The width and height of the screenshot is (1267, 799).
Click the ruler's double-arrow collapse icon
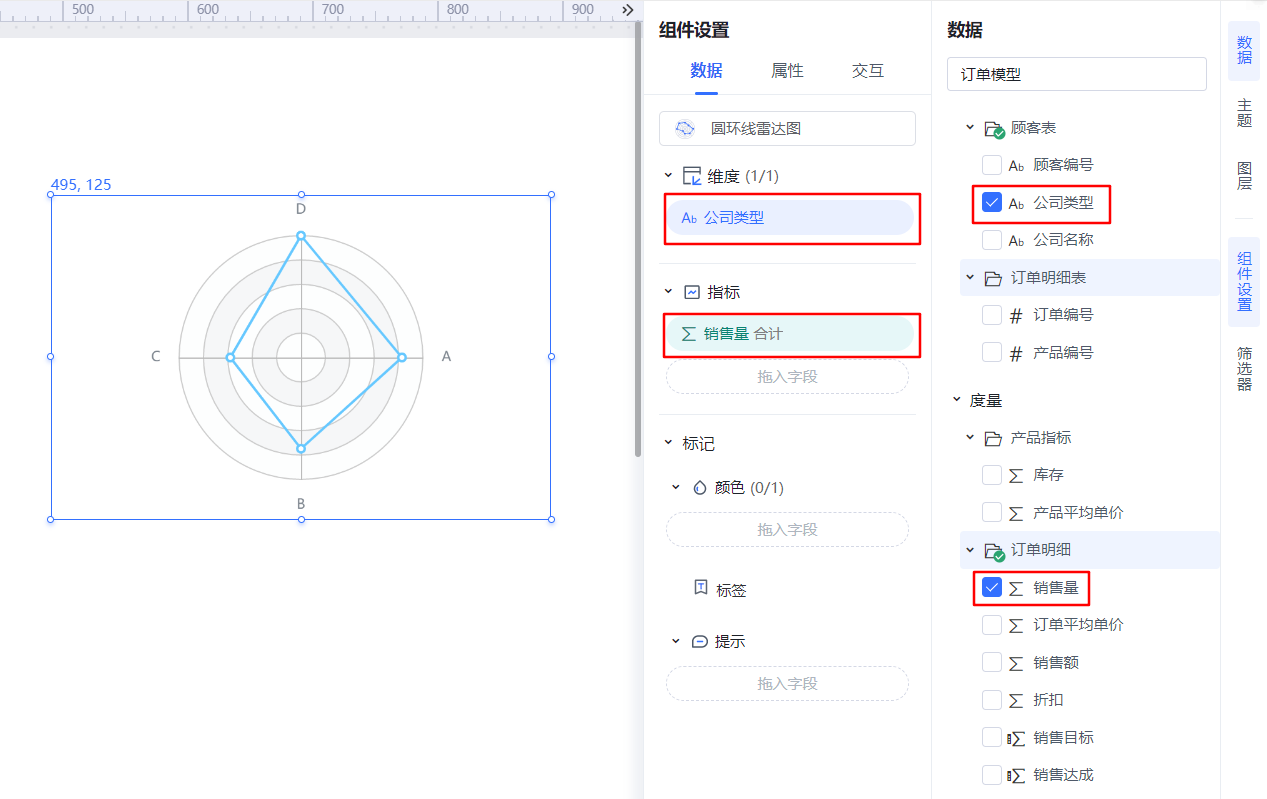click(x=628, y=10)
